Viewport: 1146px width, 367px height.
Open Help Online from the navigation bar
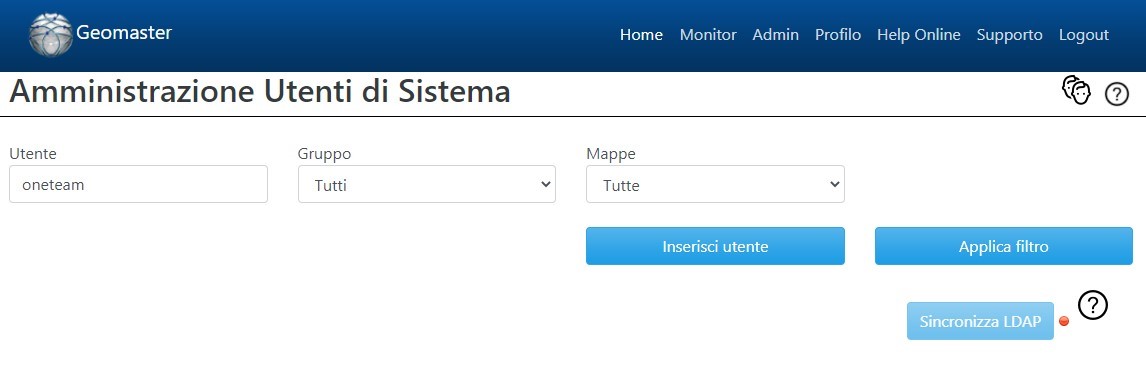click(x=918, y=35)
